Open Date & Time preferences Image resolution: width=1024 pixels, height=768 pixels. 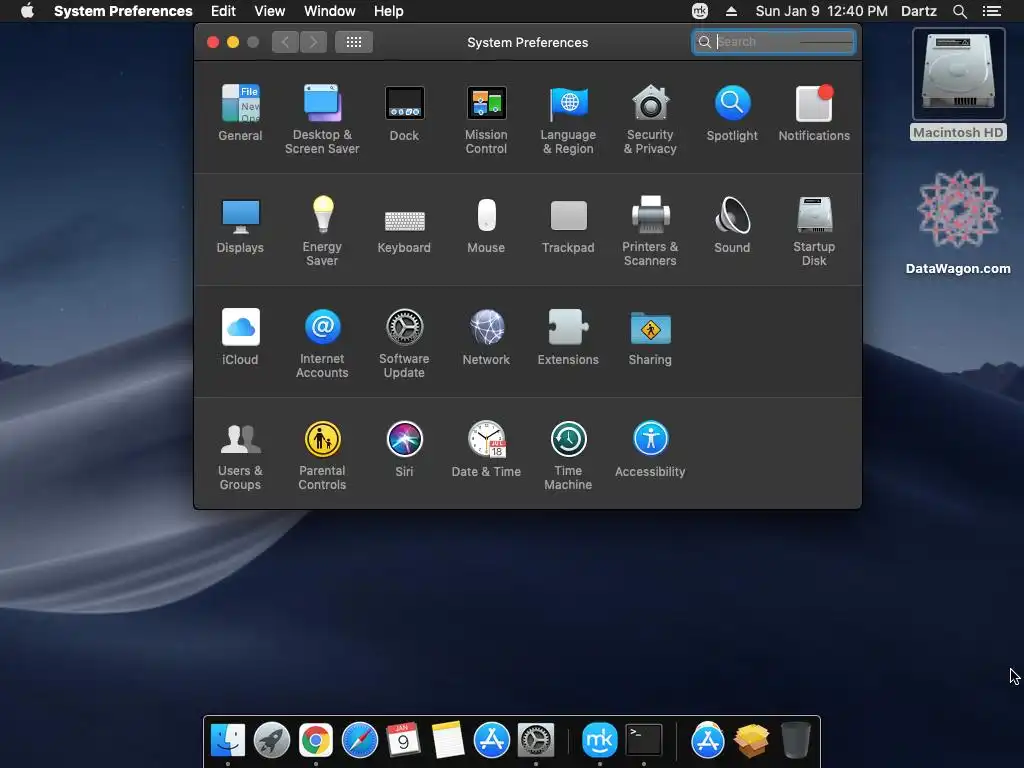click(x=486, y=449)
